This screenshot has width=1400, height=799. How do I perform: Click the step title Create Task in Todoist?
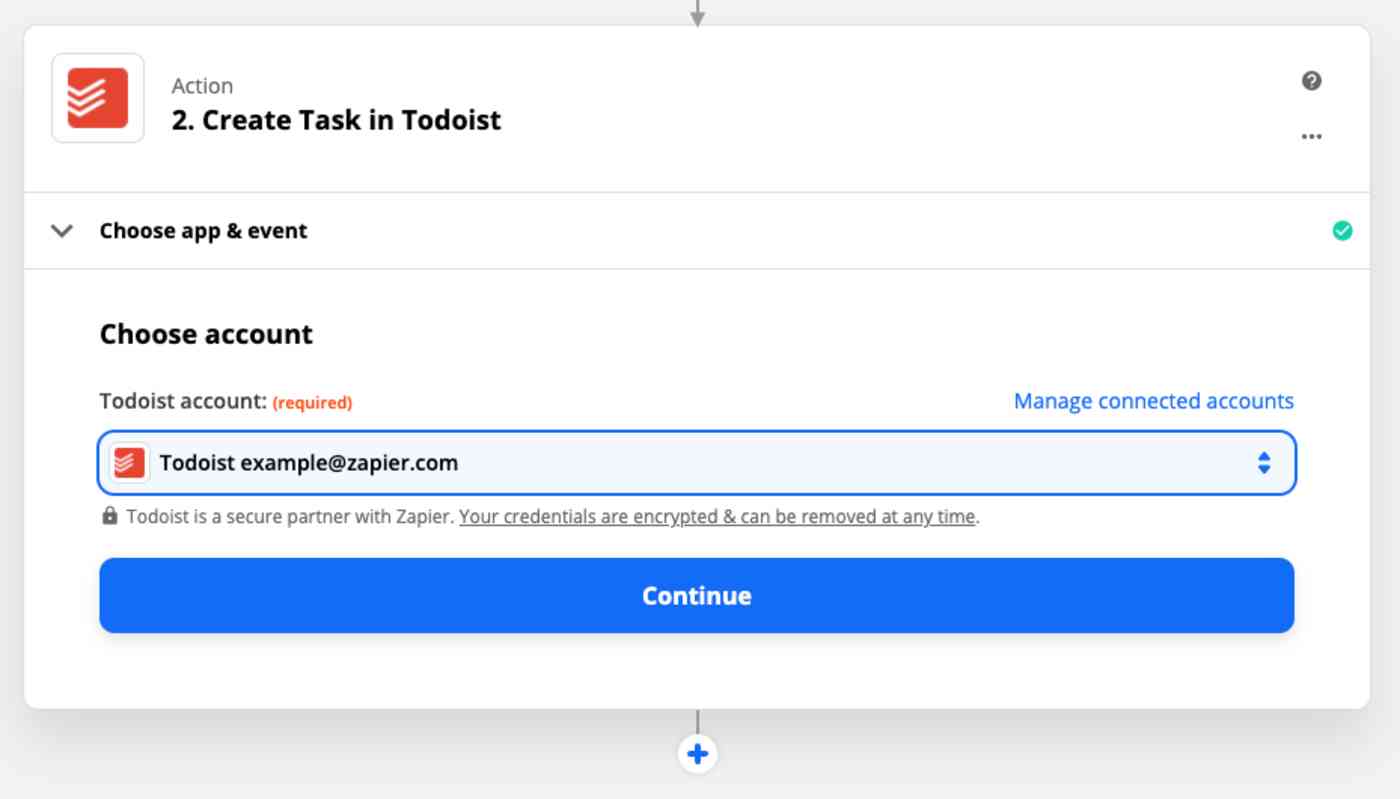click(x=336, y=120)
